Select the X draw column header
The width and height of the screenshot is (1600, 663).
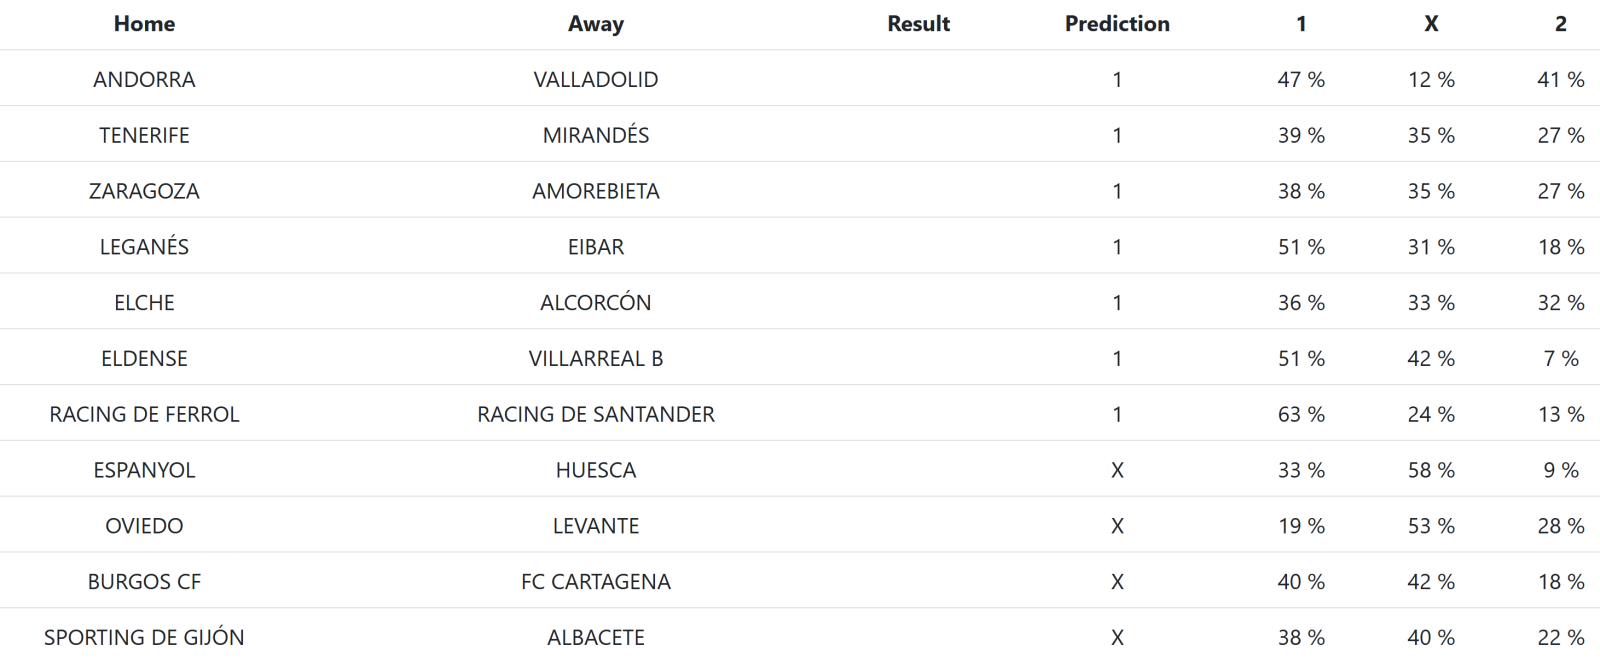[x=1431, y=24]
